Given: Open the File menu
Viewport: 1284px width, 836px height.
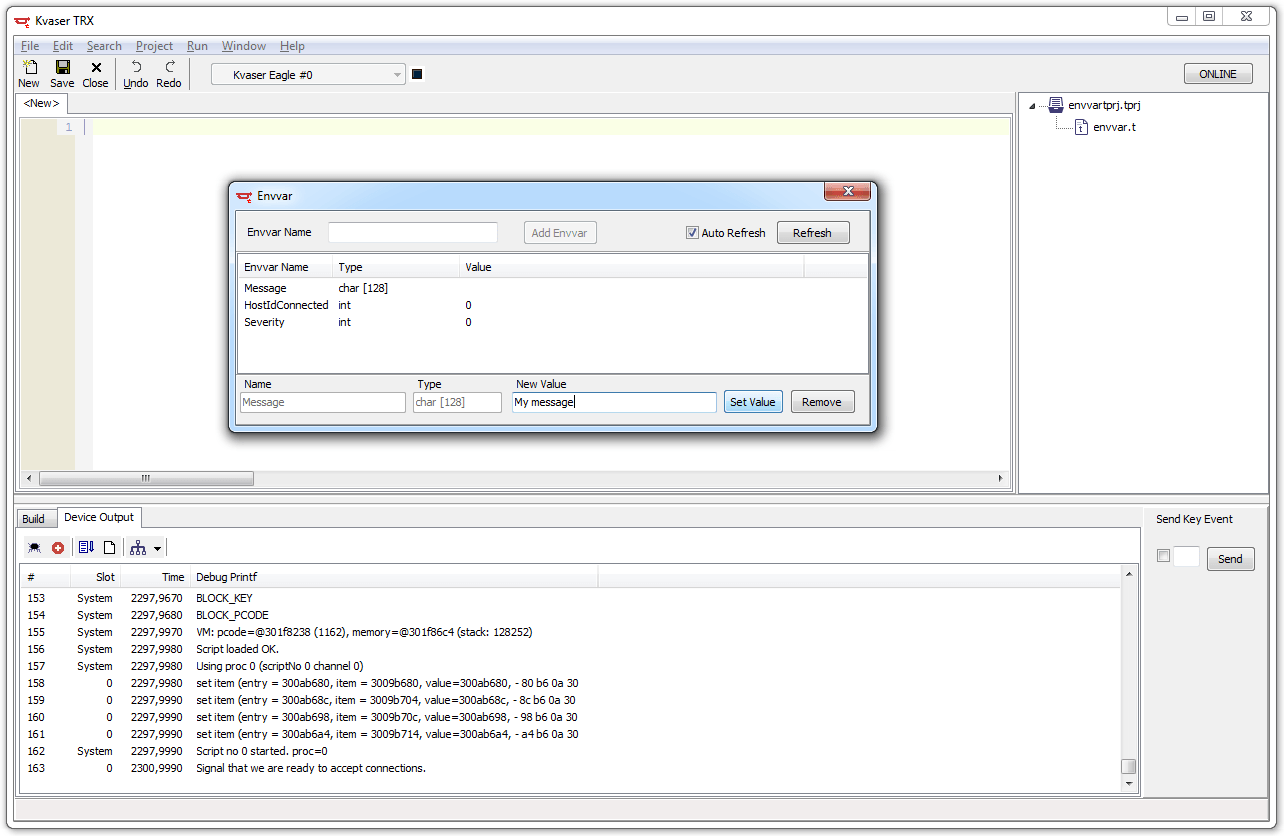Looking at the screenshot, I should point(30,46).
